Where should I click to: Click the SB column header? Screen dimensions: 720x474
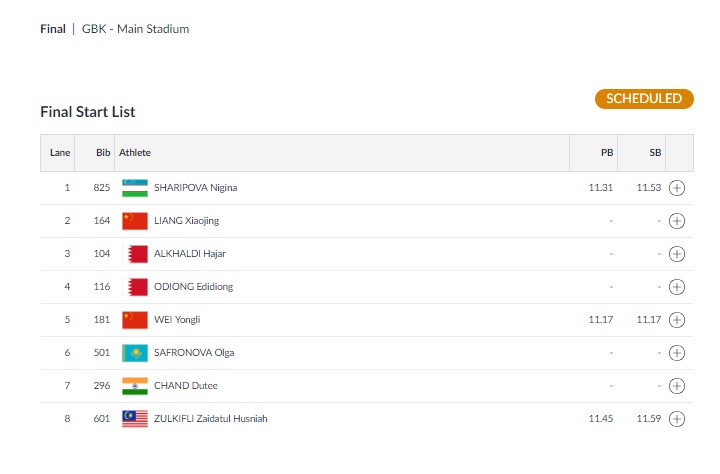coord(655,152)
